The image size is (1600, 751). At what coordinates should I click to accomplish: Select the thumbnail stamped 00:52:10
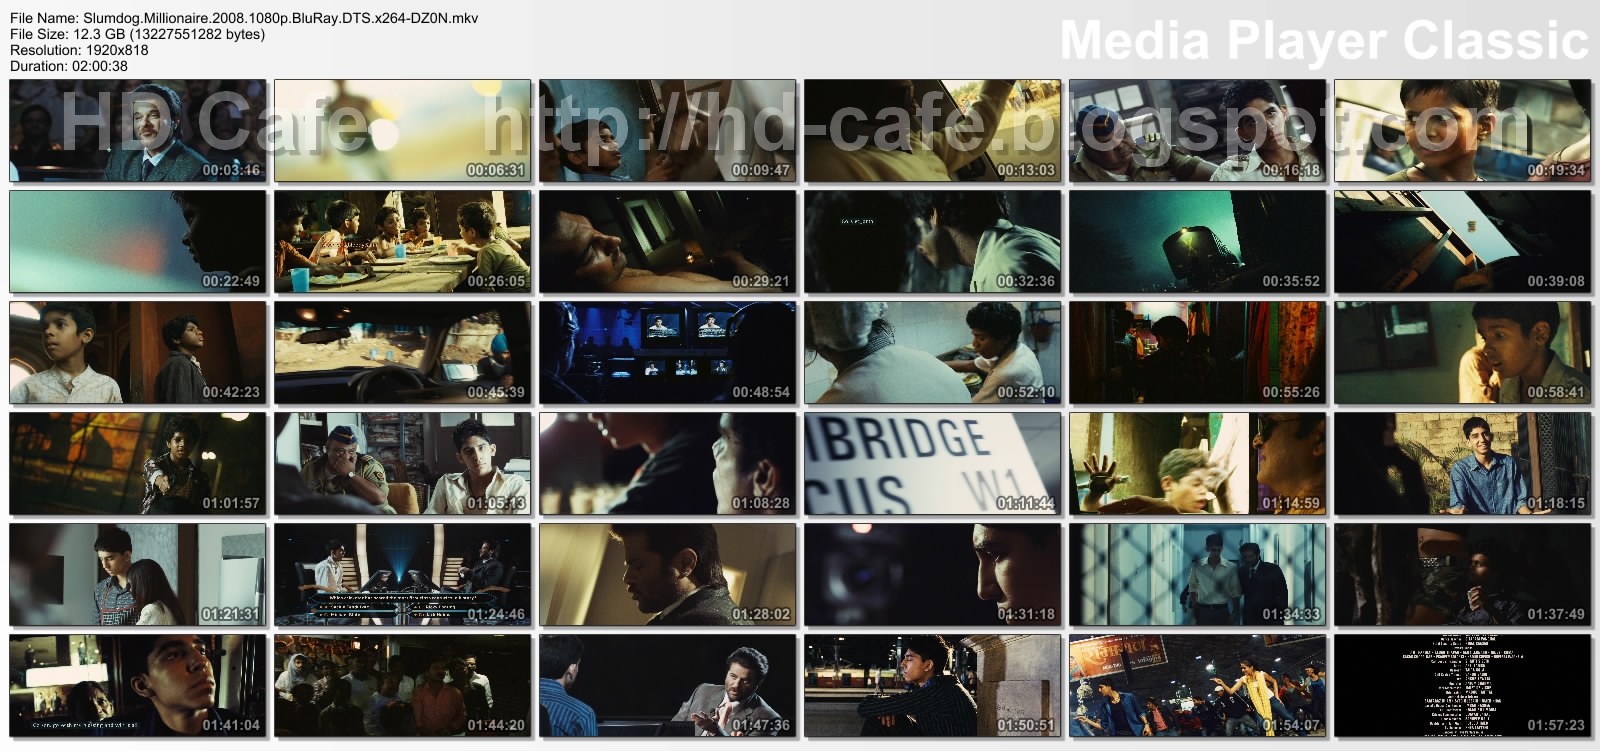coord(933,353)
